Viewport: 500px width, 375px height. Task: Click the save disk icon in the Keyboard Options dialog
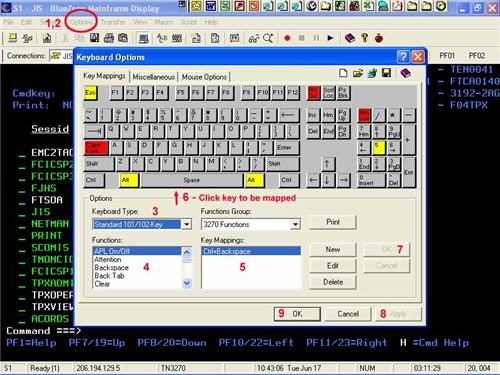(x=386, y=73)
